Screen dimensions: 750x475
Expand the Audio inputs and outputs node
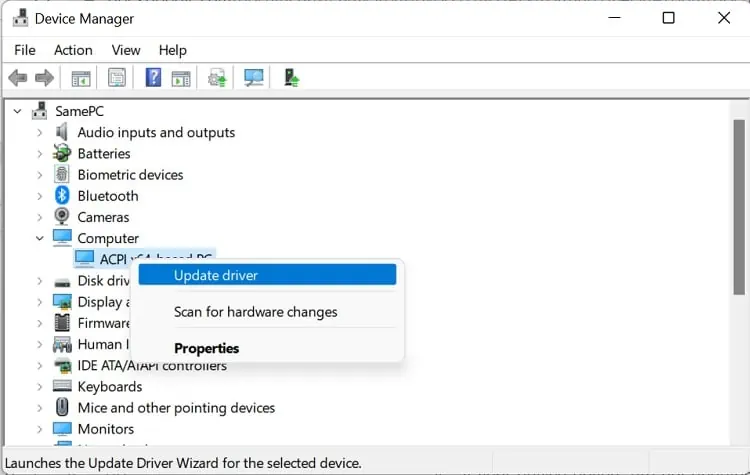(39, 133)
